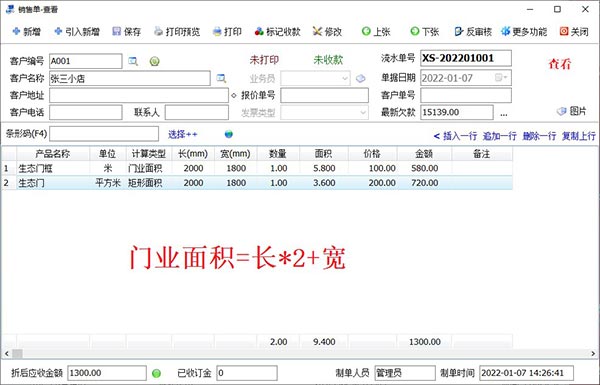
Task: Go to previous record with 上张
Action: point(376,32)
